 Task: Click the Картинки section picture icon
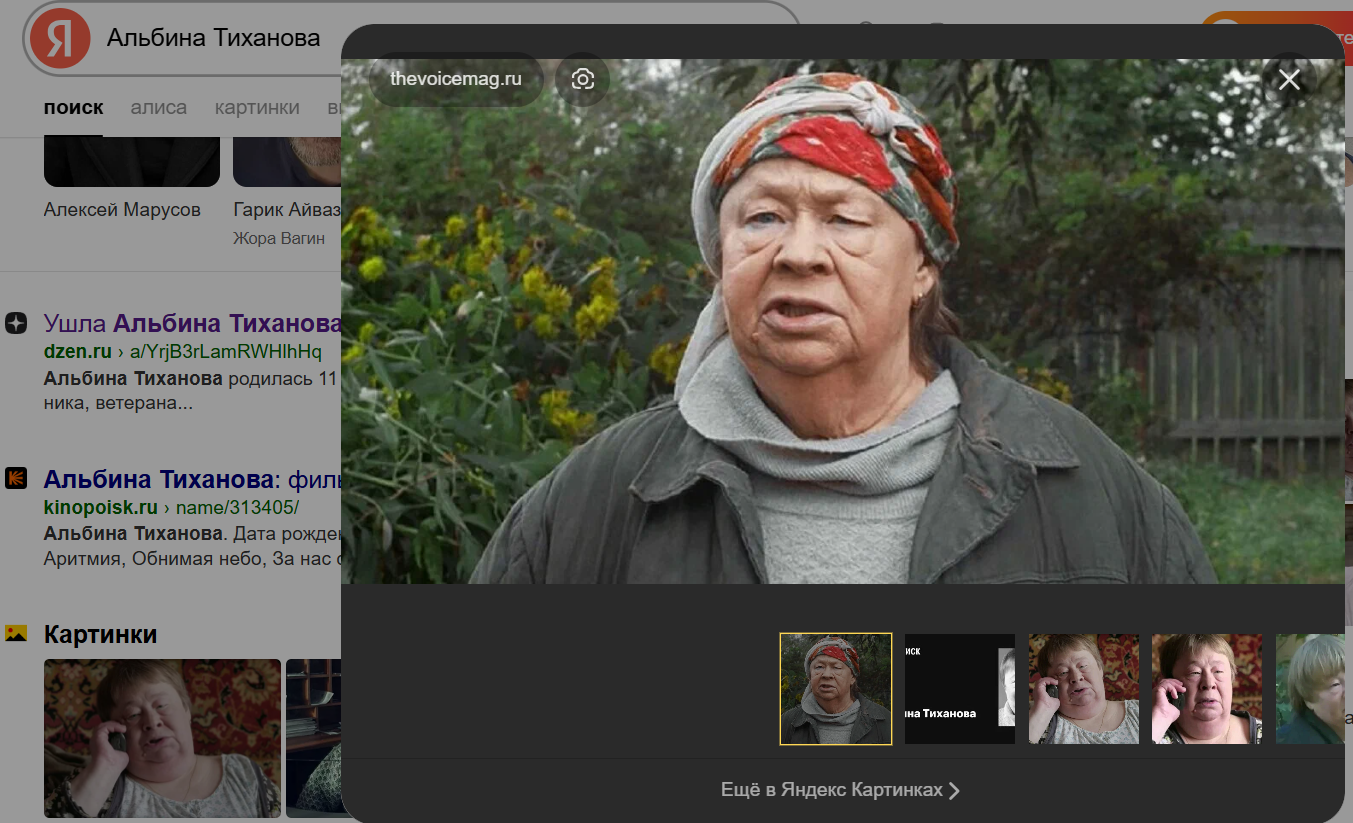click(x=16, y=634)
